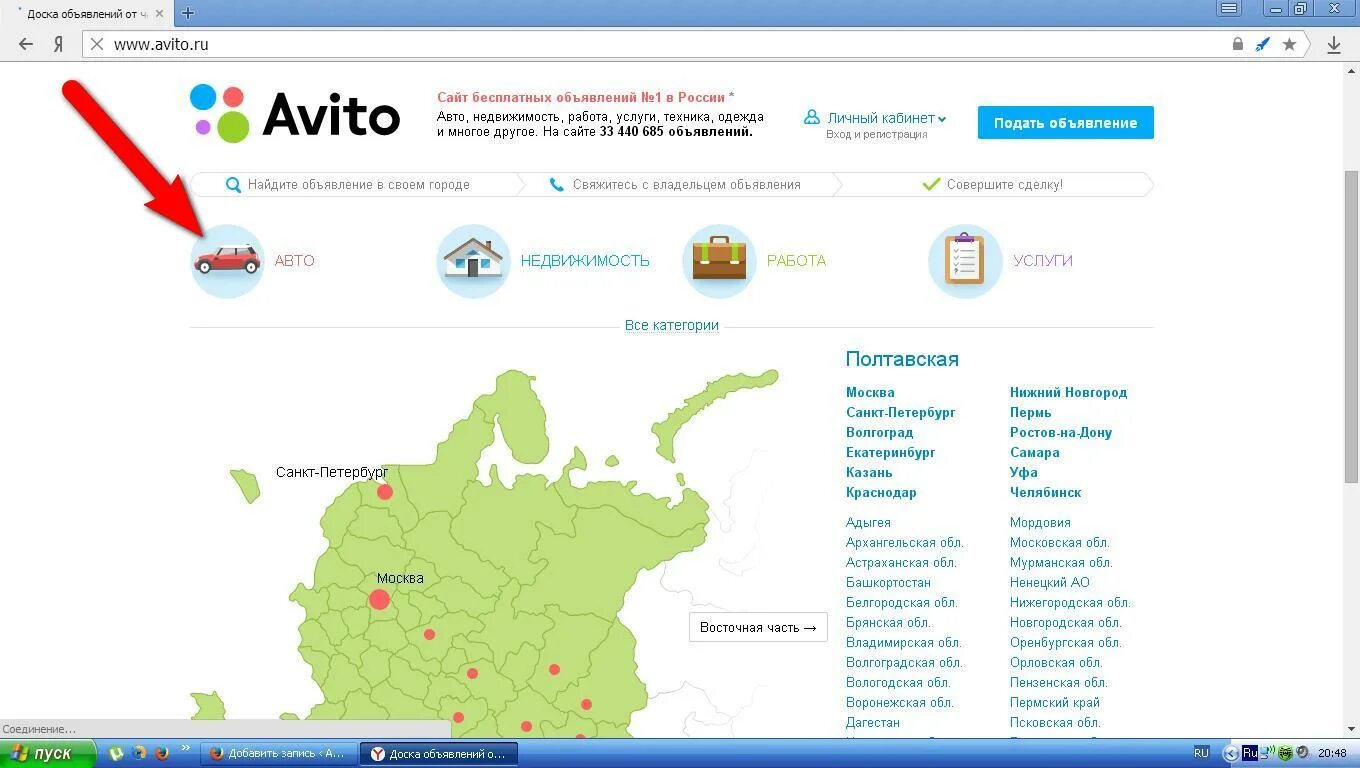Click the Недвижимость category label
The image size is (1360, 768).
tap(585, 261)
